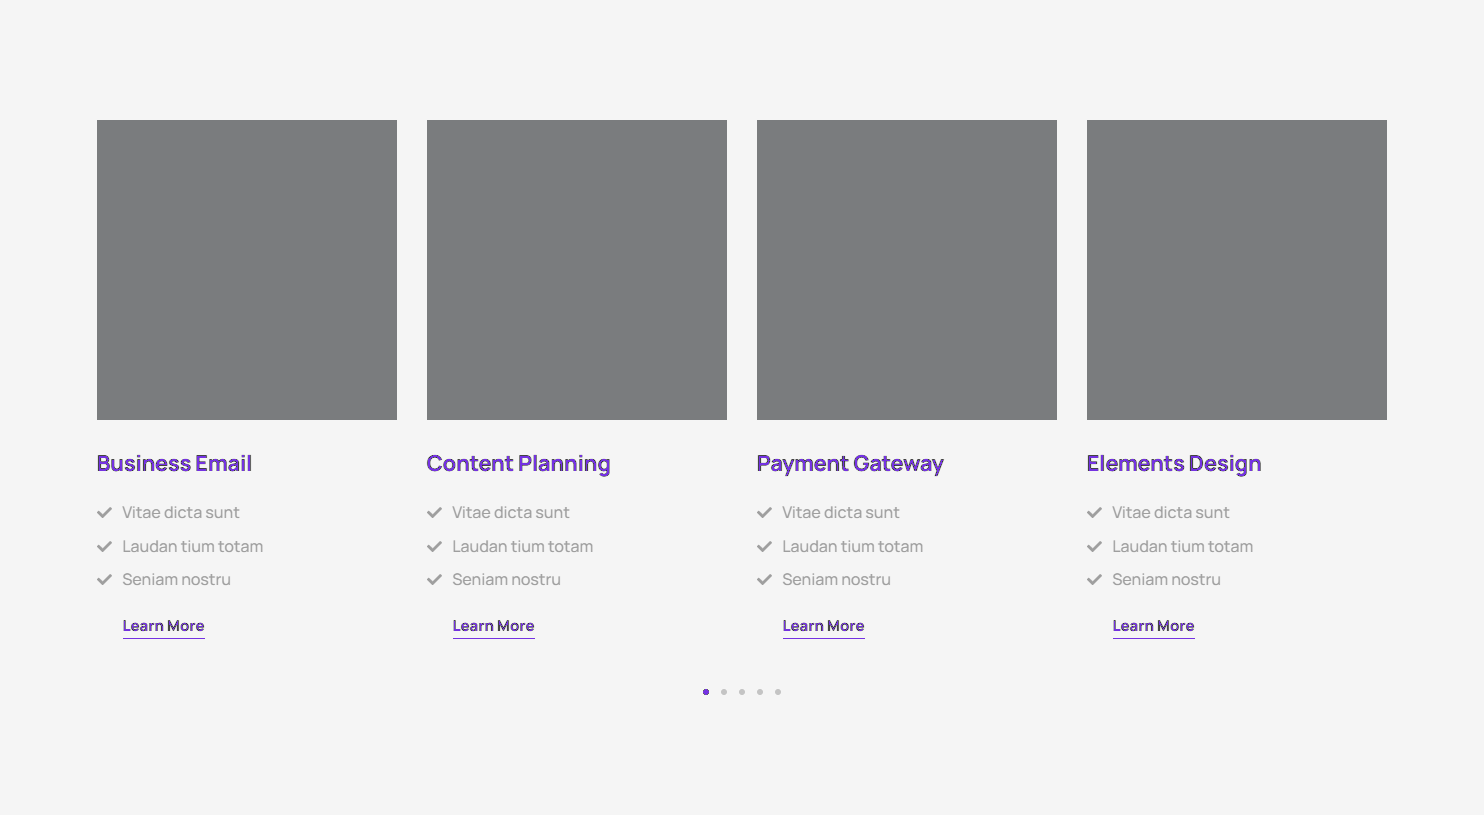Screen dimensions: 1484x815
Task: Click the Business Email heading
Action: [x=174, y=464]
